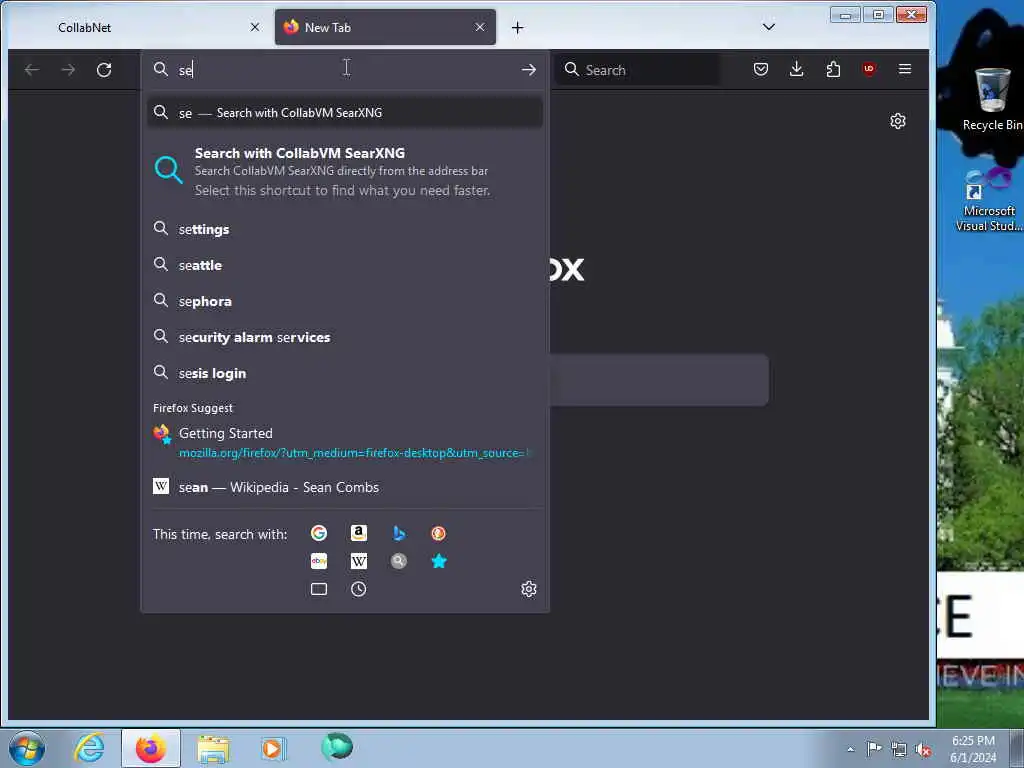Close the CollabNet tab

pos(255,27)
